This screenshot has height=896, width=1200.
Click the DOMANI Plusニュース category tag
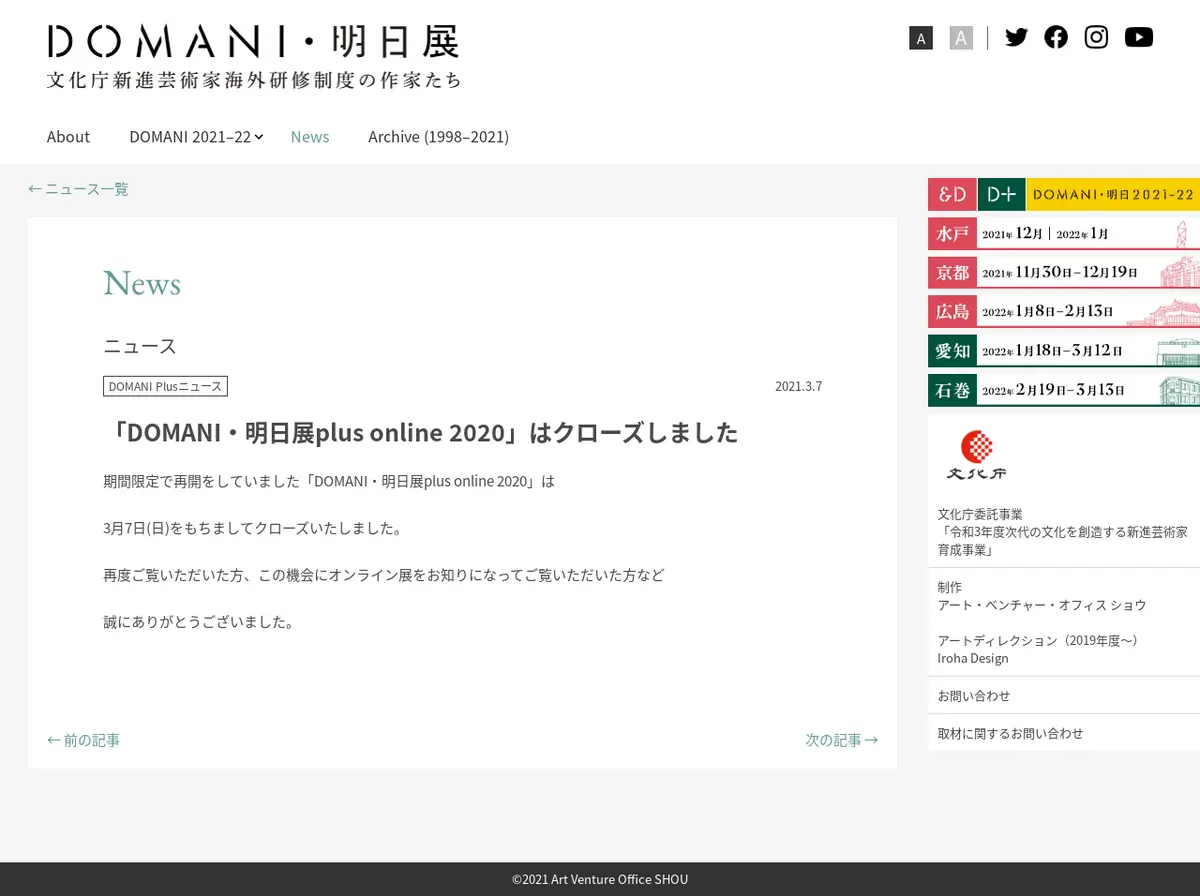(165, 386)
